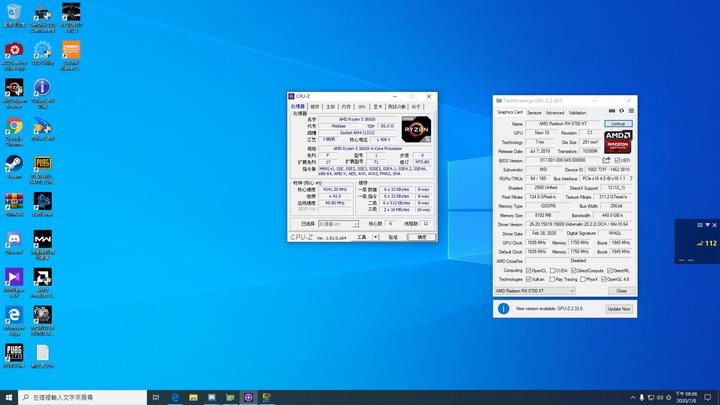Switch to the GPU-Z Sensors tab
The height and width of the screenshot is (405, 720).
[x=534, y=112]
